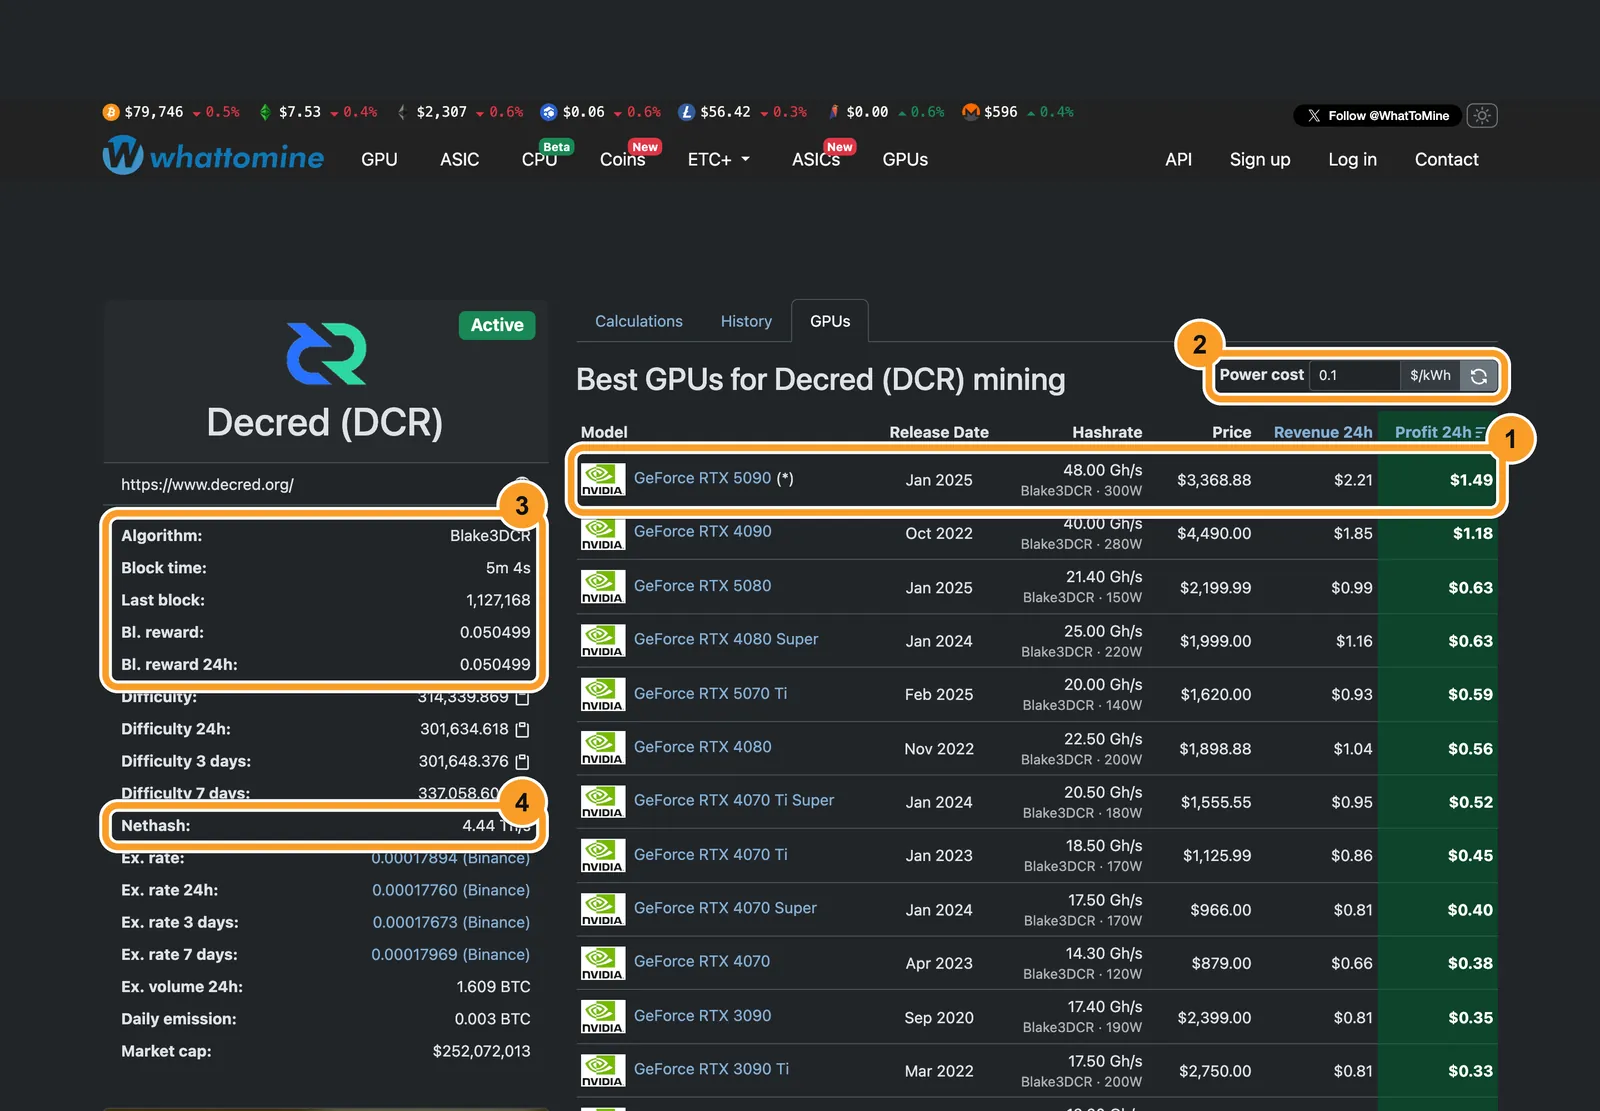Open the GeForce RTX 4090 link

tap(703, 532)
